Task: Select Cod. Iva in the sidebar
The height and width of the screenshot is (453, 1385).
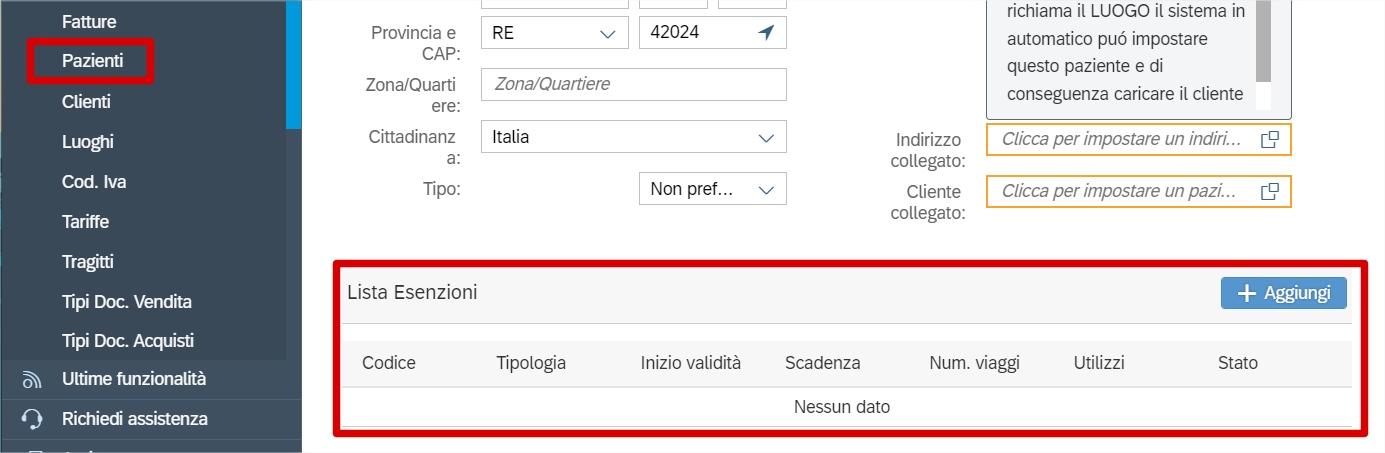Action: tap(94, 182)
